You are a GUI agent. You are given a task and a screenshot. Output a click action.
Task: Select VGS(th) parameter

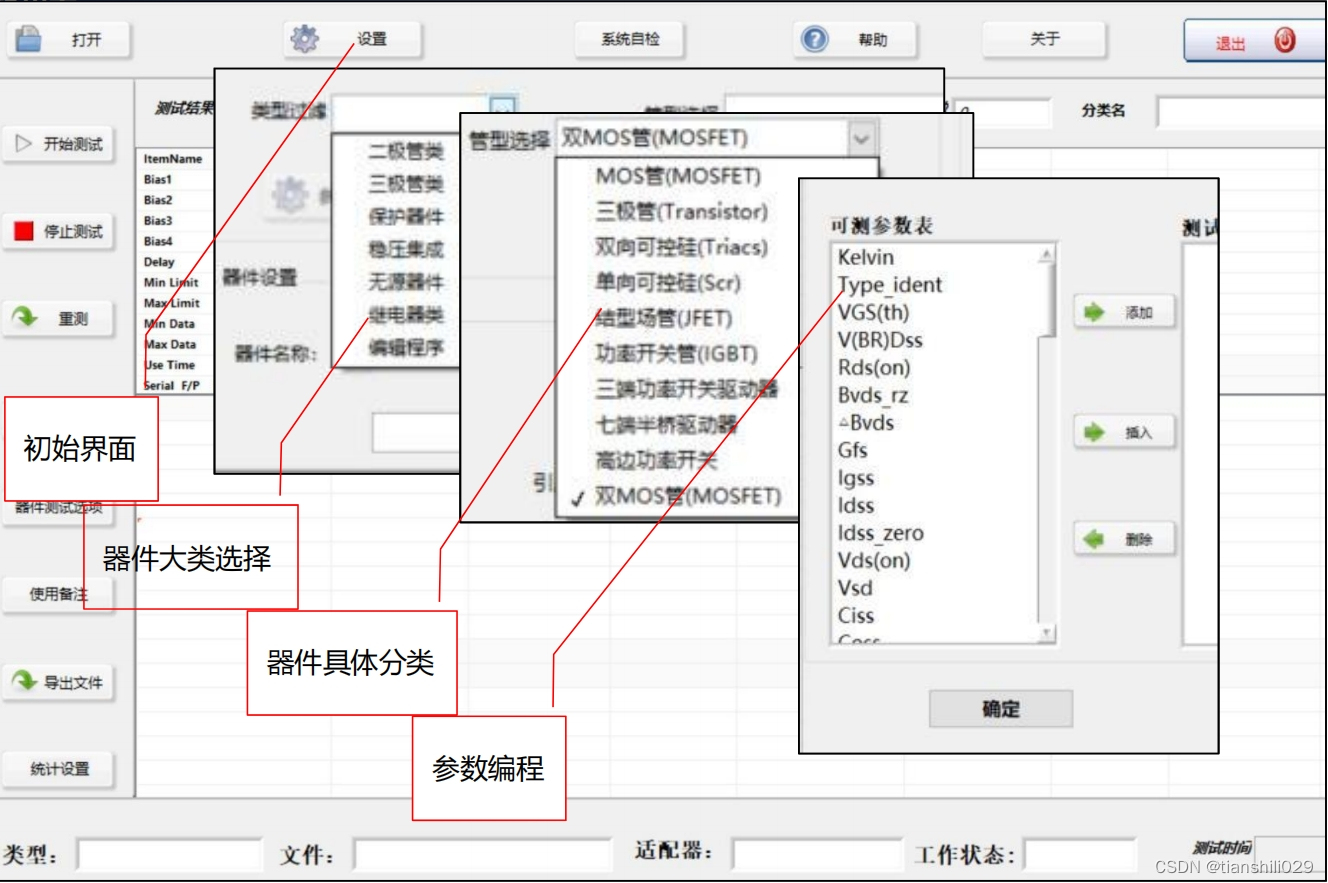tap(874, 312)
